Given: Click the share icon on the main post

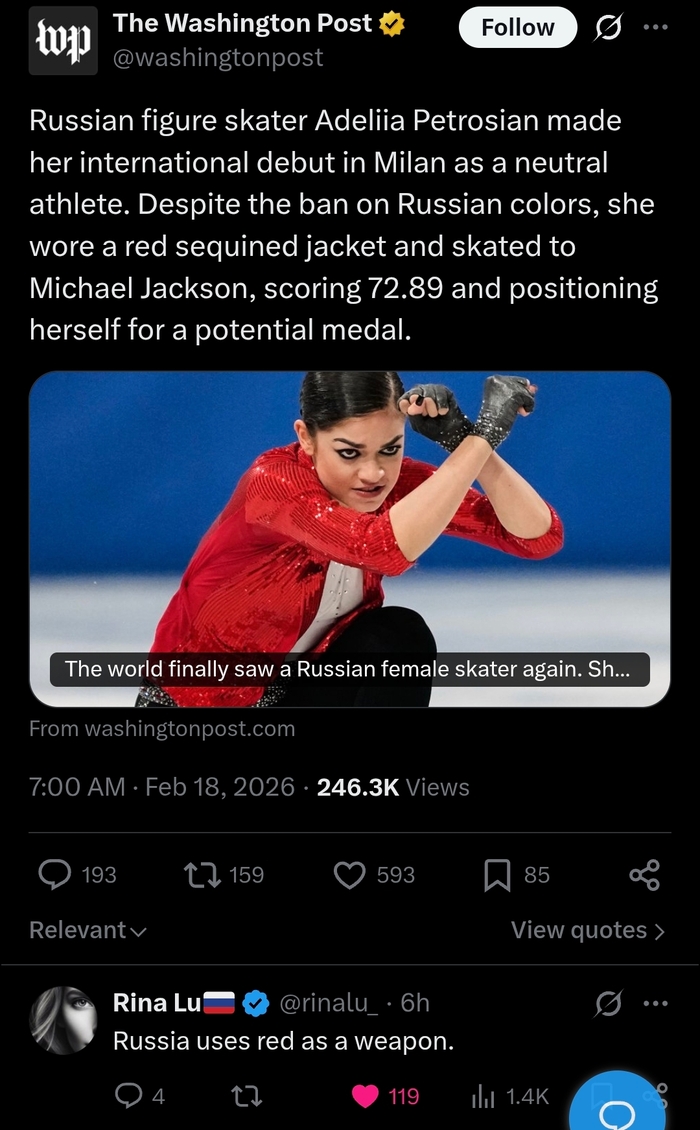Looking at the screenshot, I should pyautogui.click(x=643, y=875).
